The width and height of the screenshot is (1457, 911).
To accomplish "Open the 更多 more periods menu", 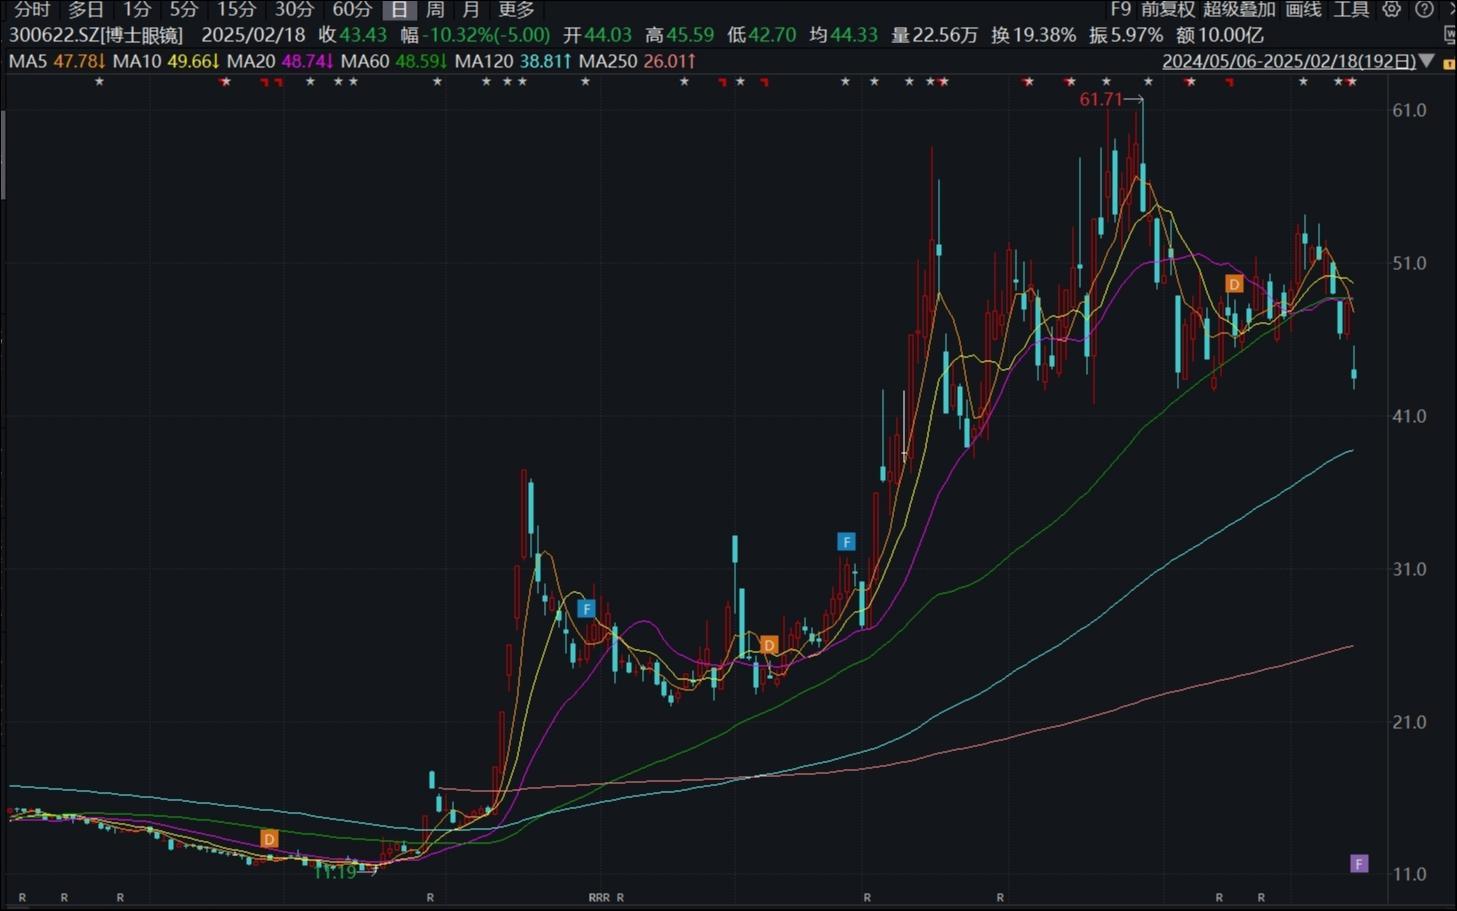I will 516,10.
